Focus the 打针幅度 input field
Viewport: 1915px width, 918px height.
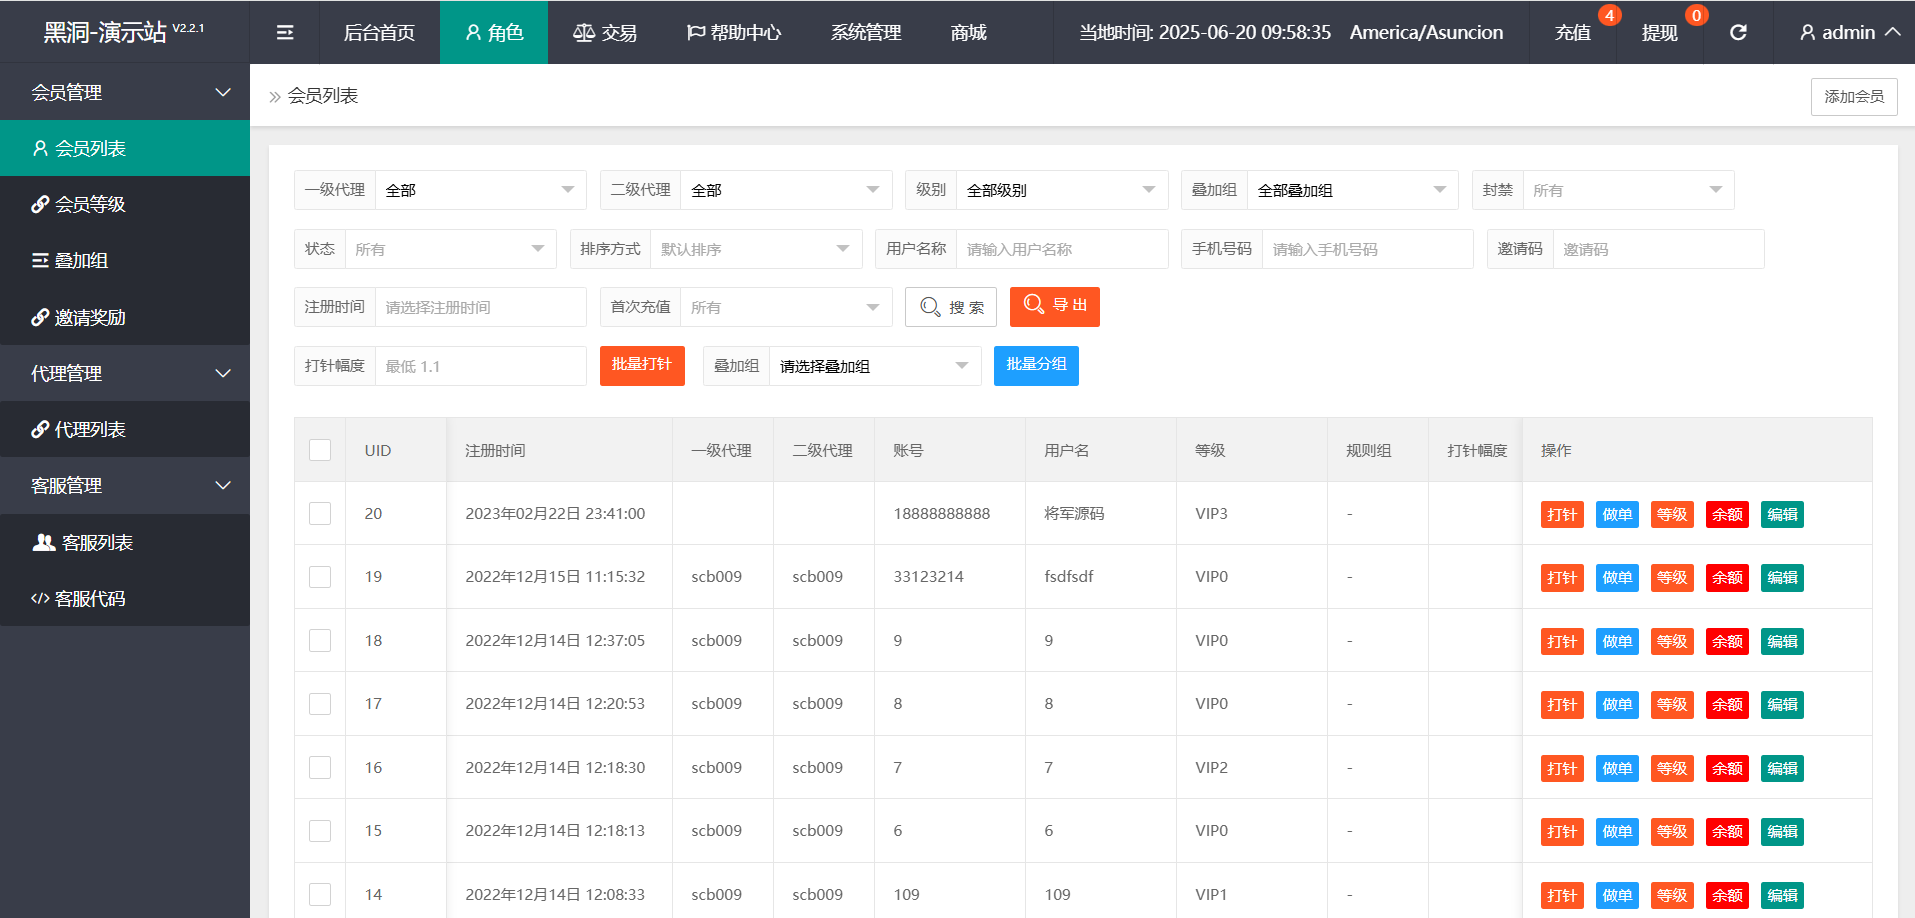click(x=480, y=366)
